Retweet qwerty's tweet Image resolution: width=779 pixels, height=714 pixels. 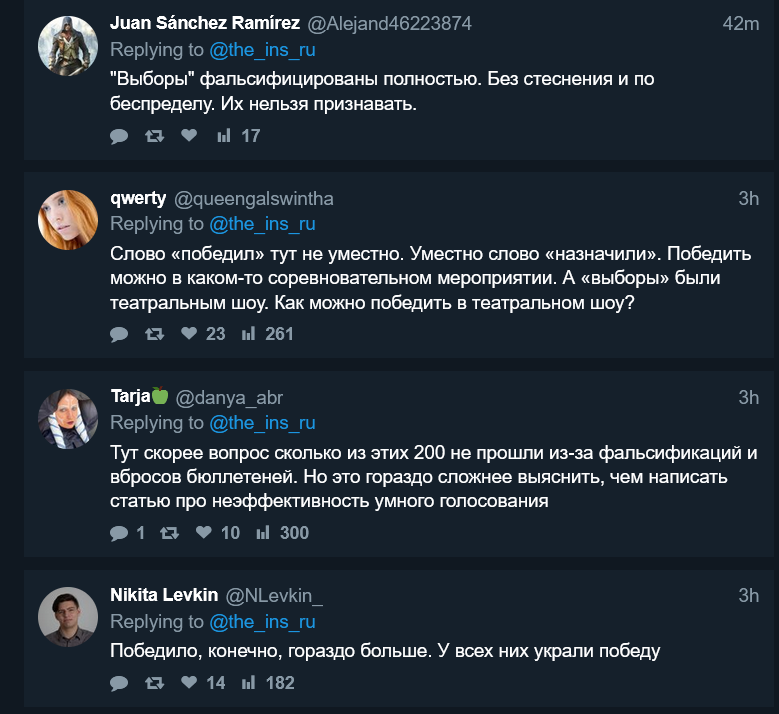point(155,334)
